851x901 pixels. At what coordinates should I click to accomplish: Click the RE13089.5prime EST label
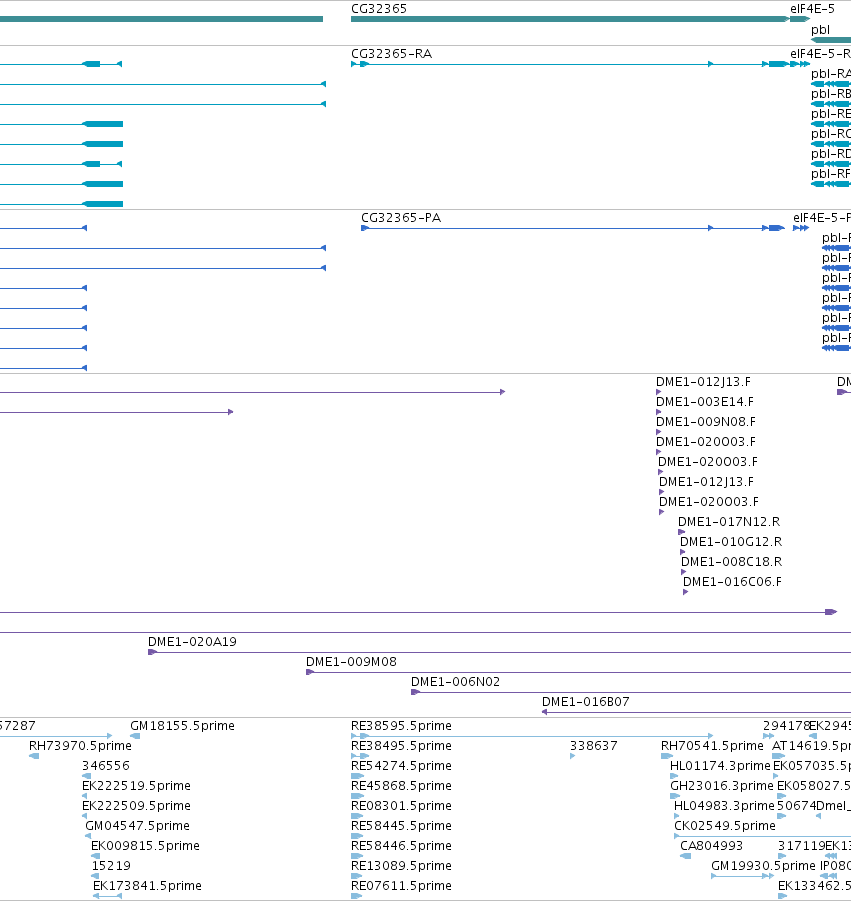click(401, 865)
